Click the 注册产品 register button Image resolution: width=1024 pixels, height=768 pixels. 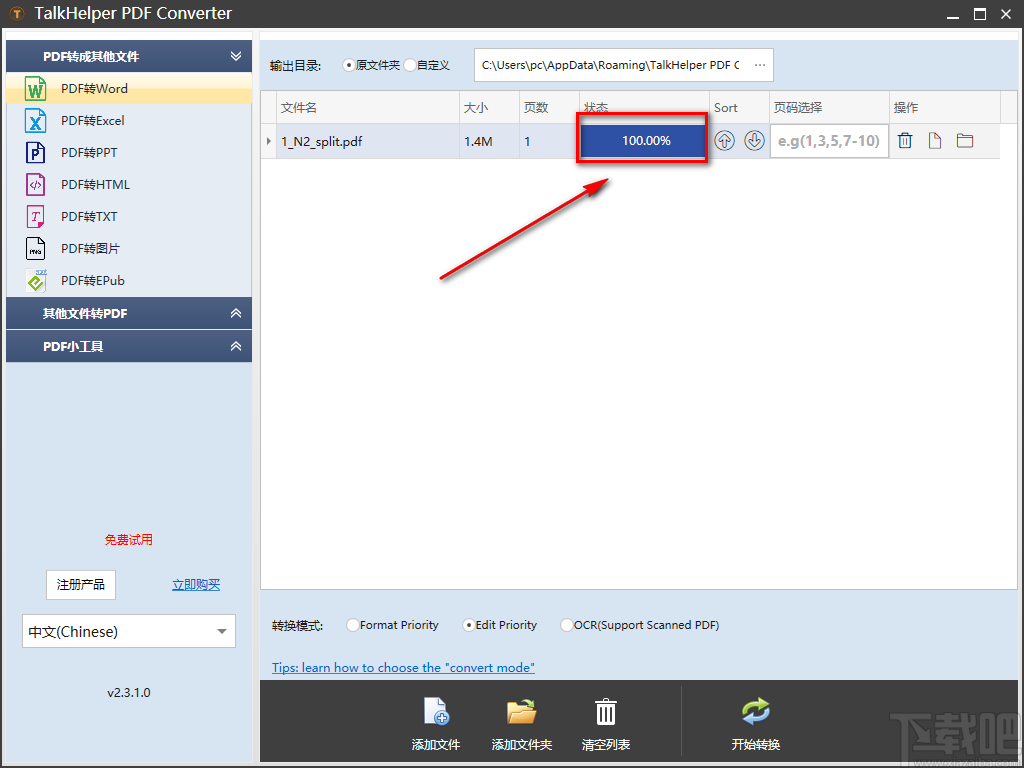coord(80,584)
